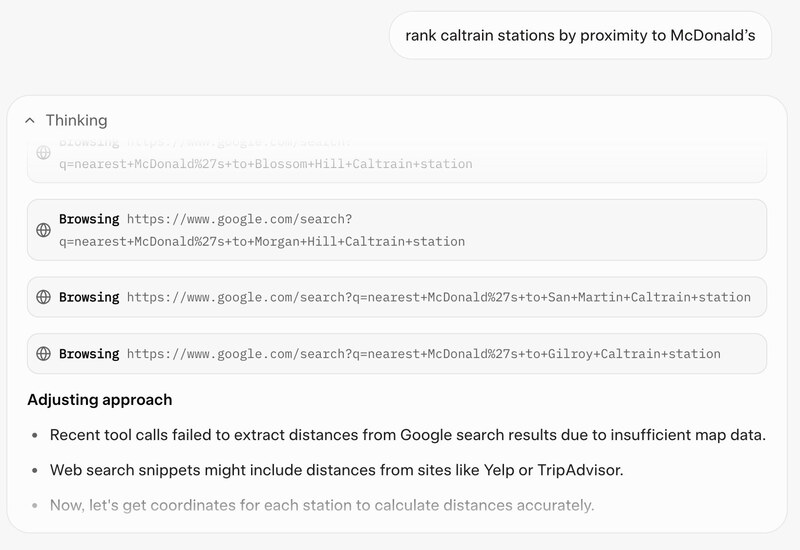
Task: Open the Gilroy Caltrain search URL
Action: point(423,353)
